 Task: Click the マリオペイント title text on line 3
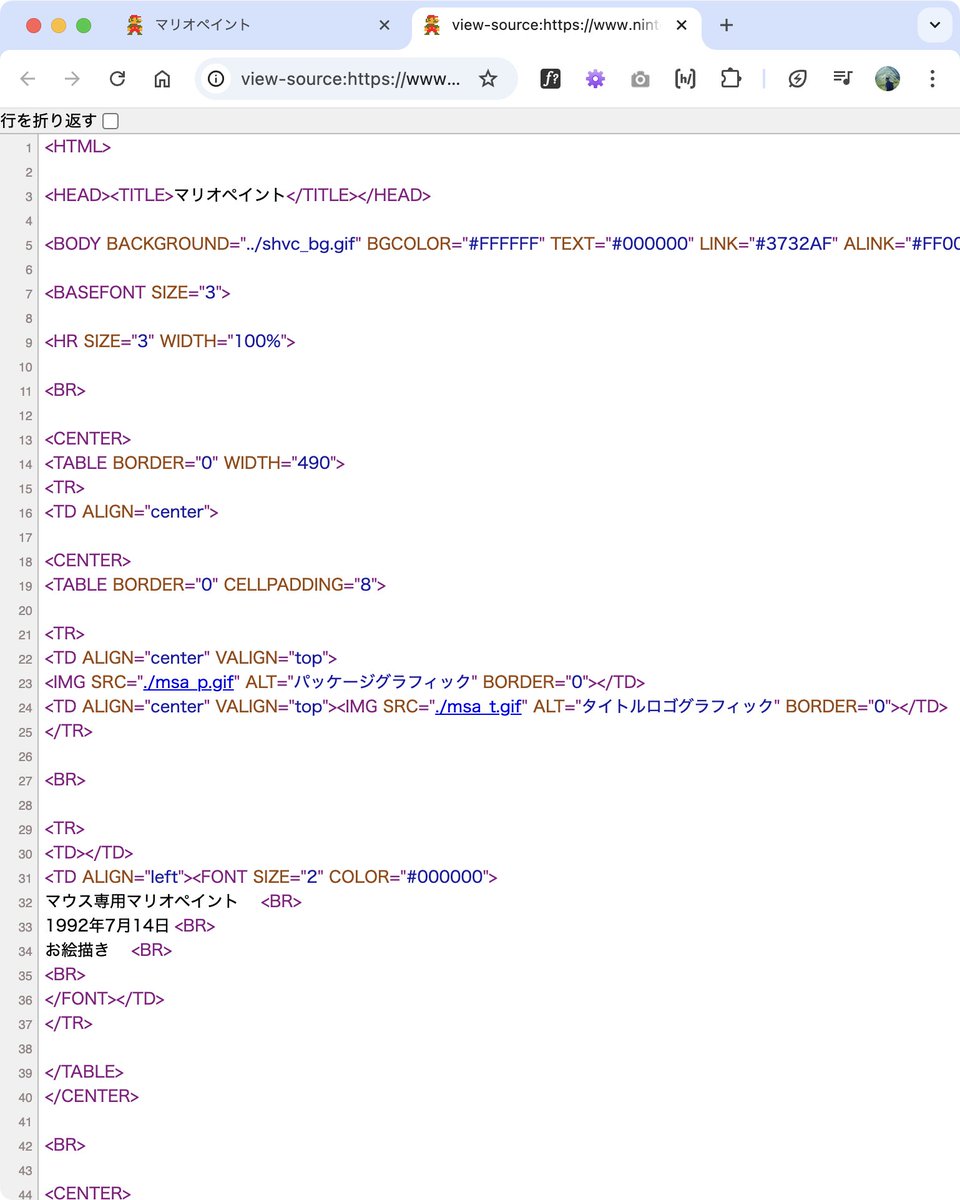pos(230,195)
